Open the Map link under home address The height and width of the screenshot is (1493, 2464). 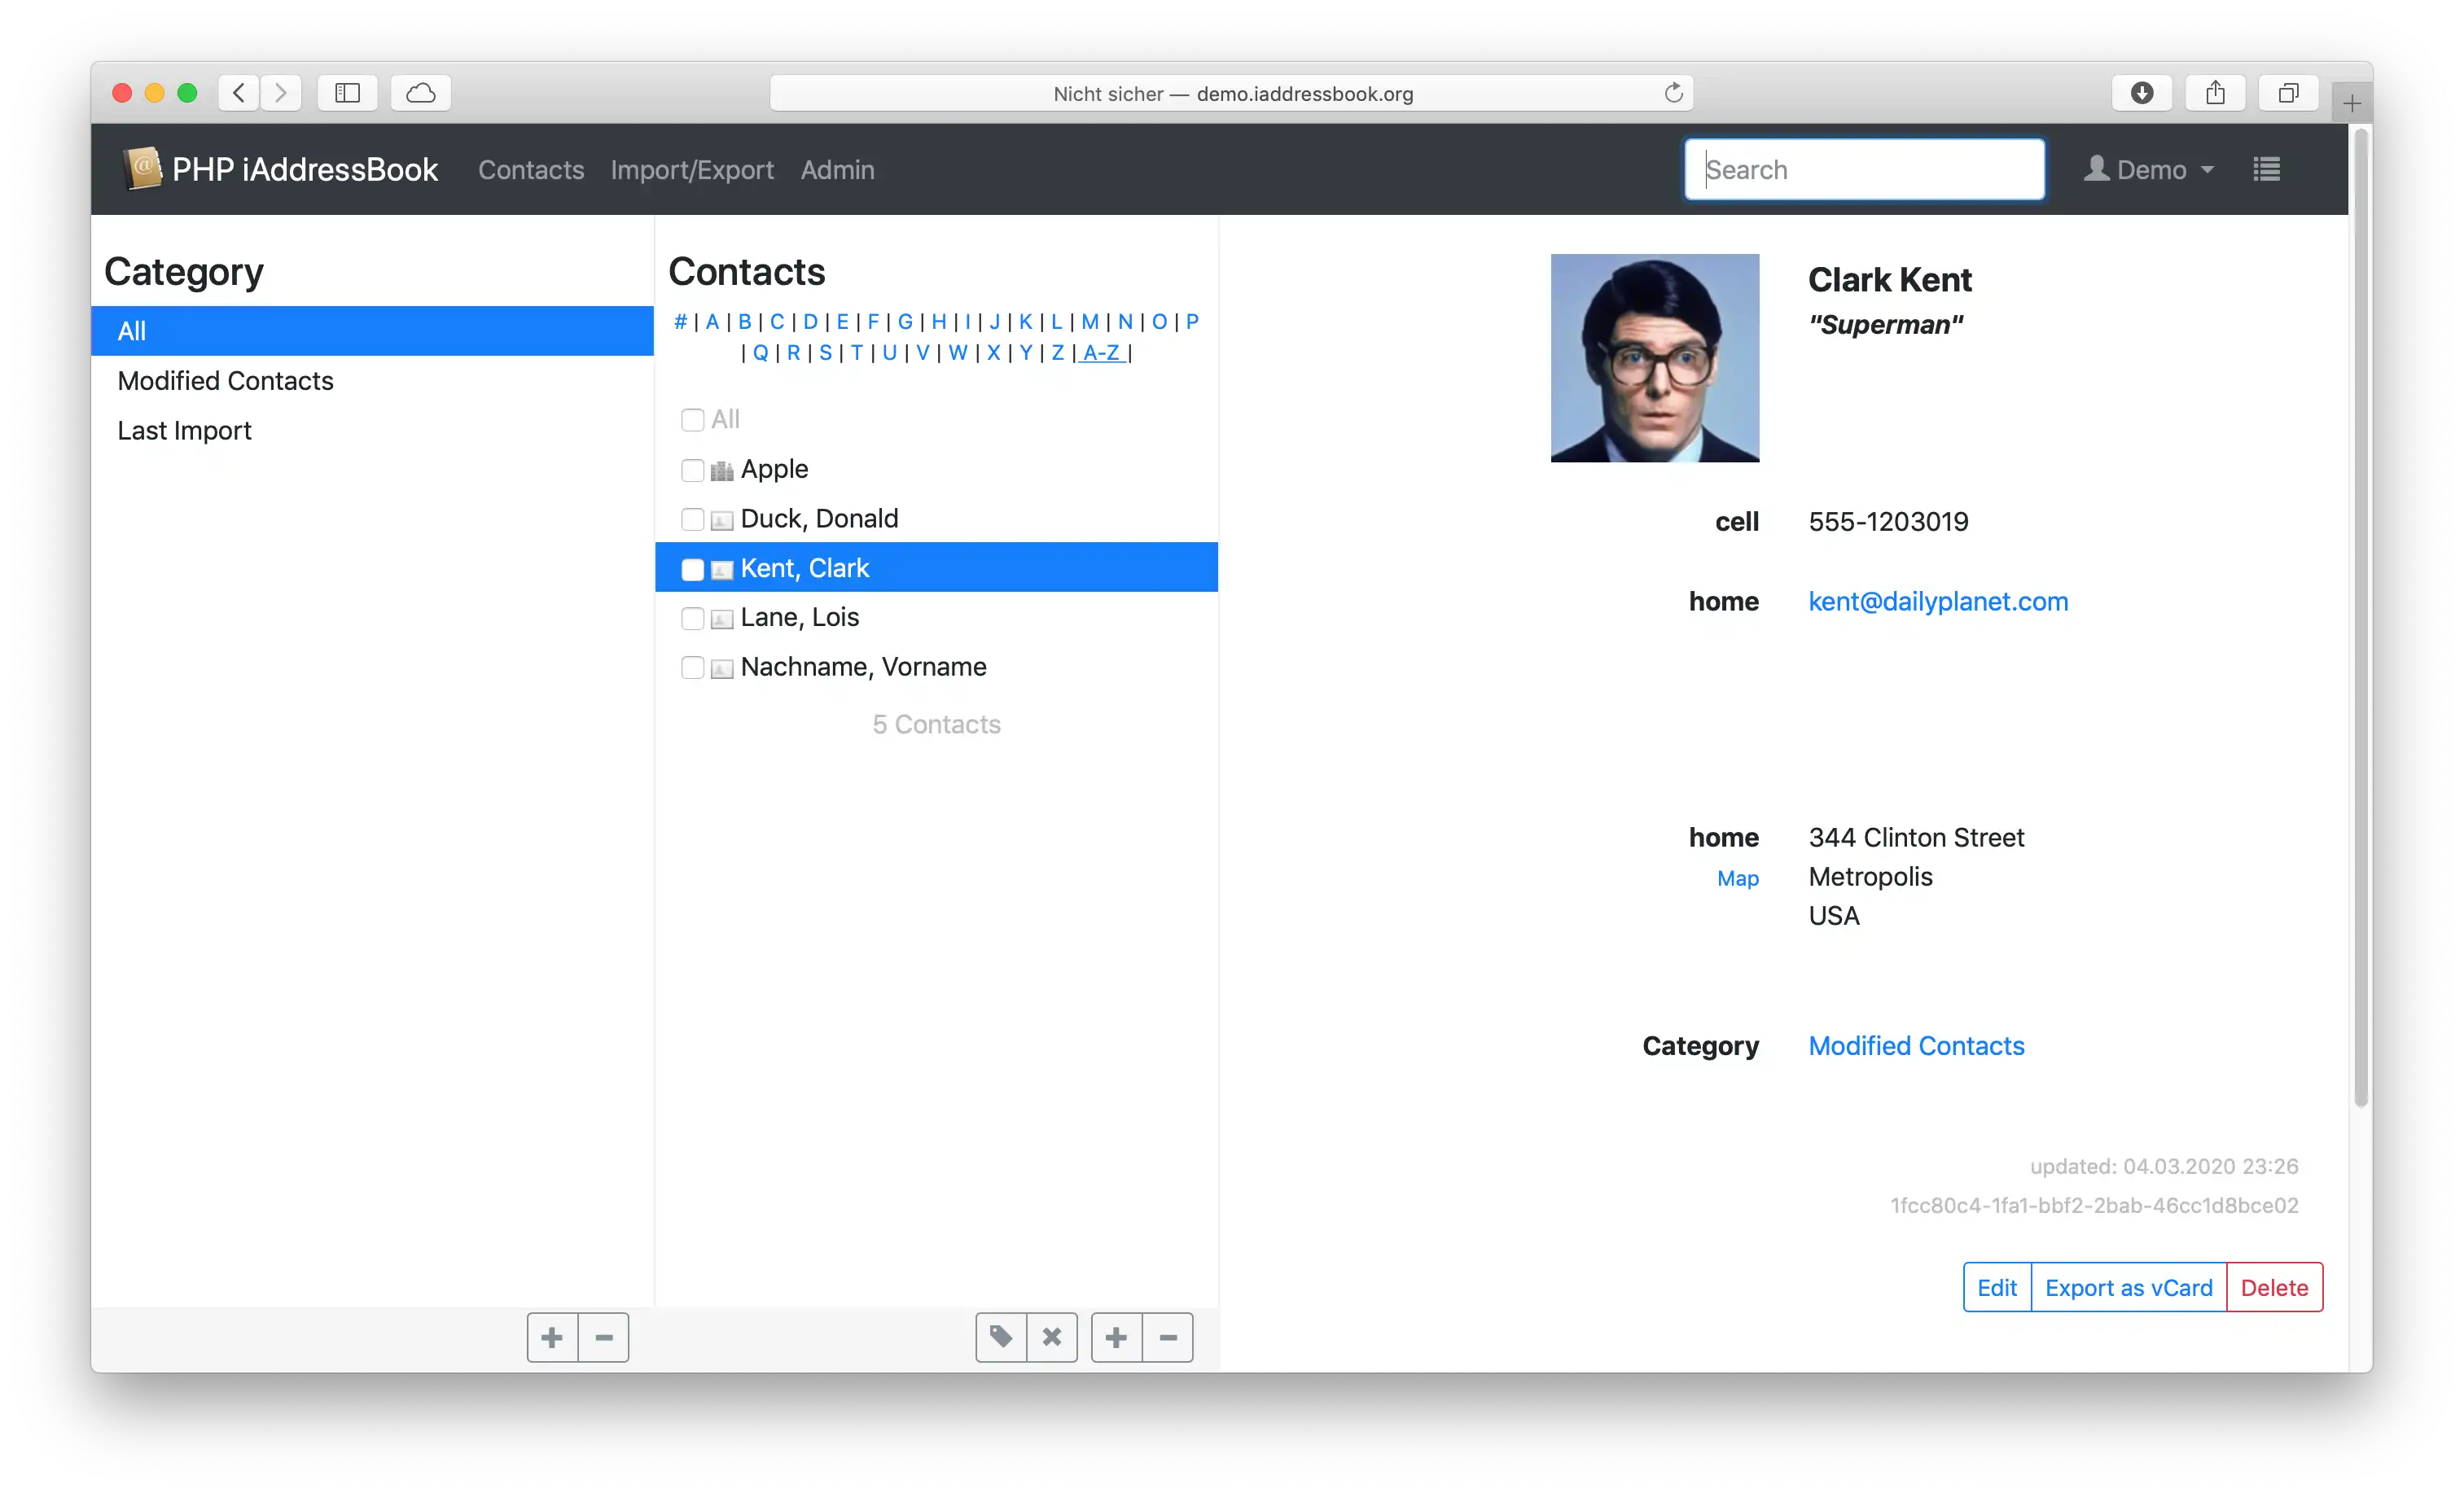(1738, 878)
